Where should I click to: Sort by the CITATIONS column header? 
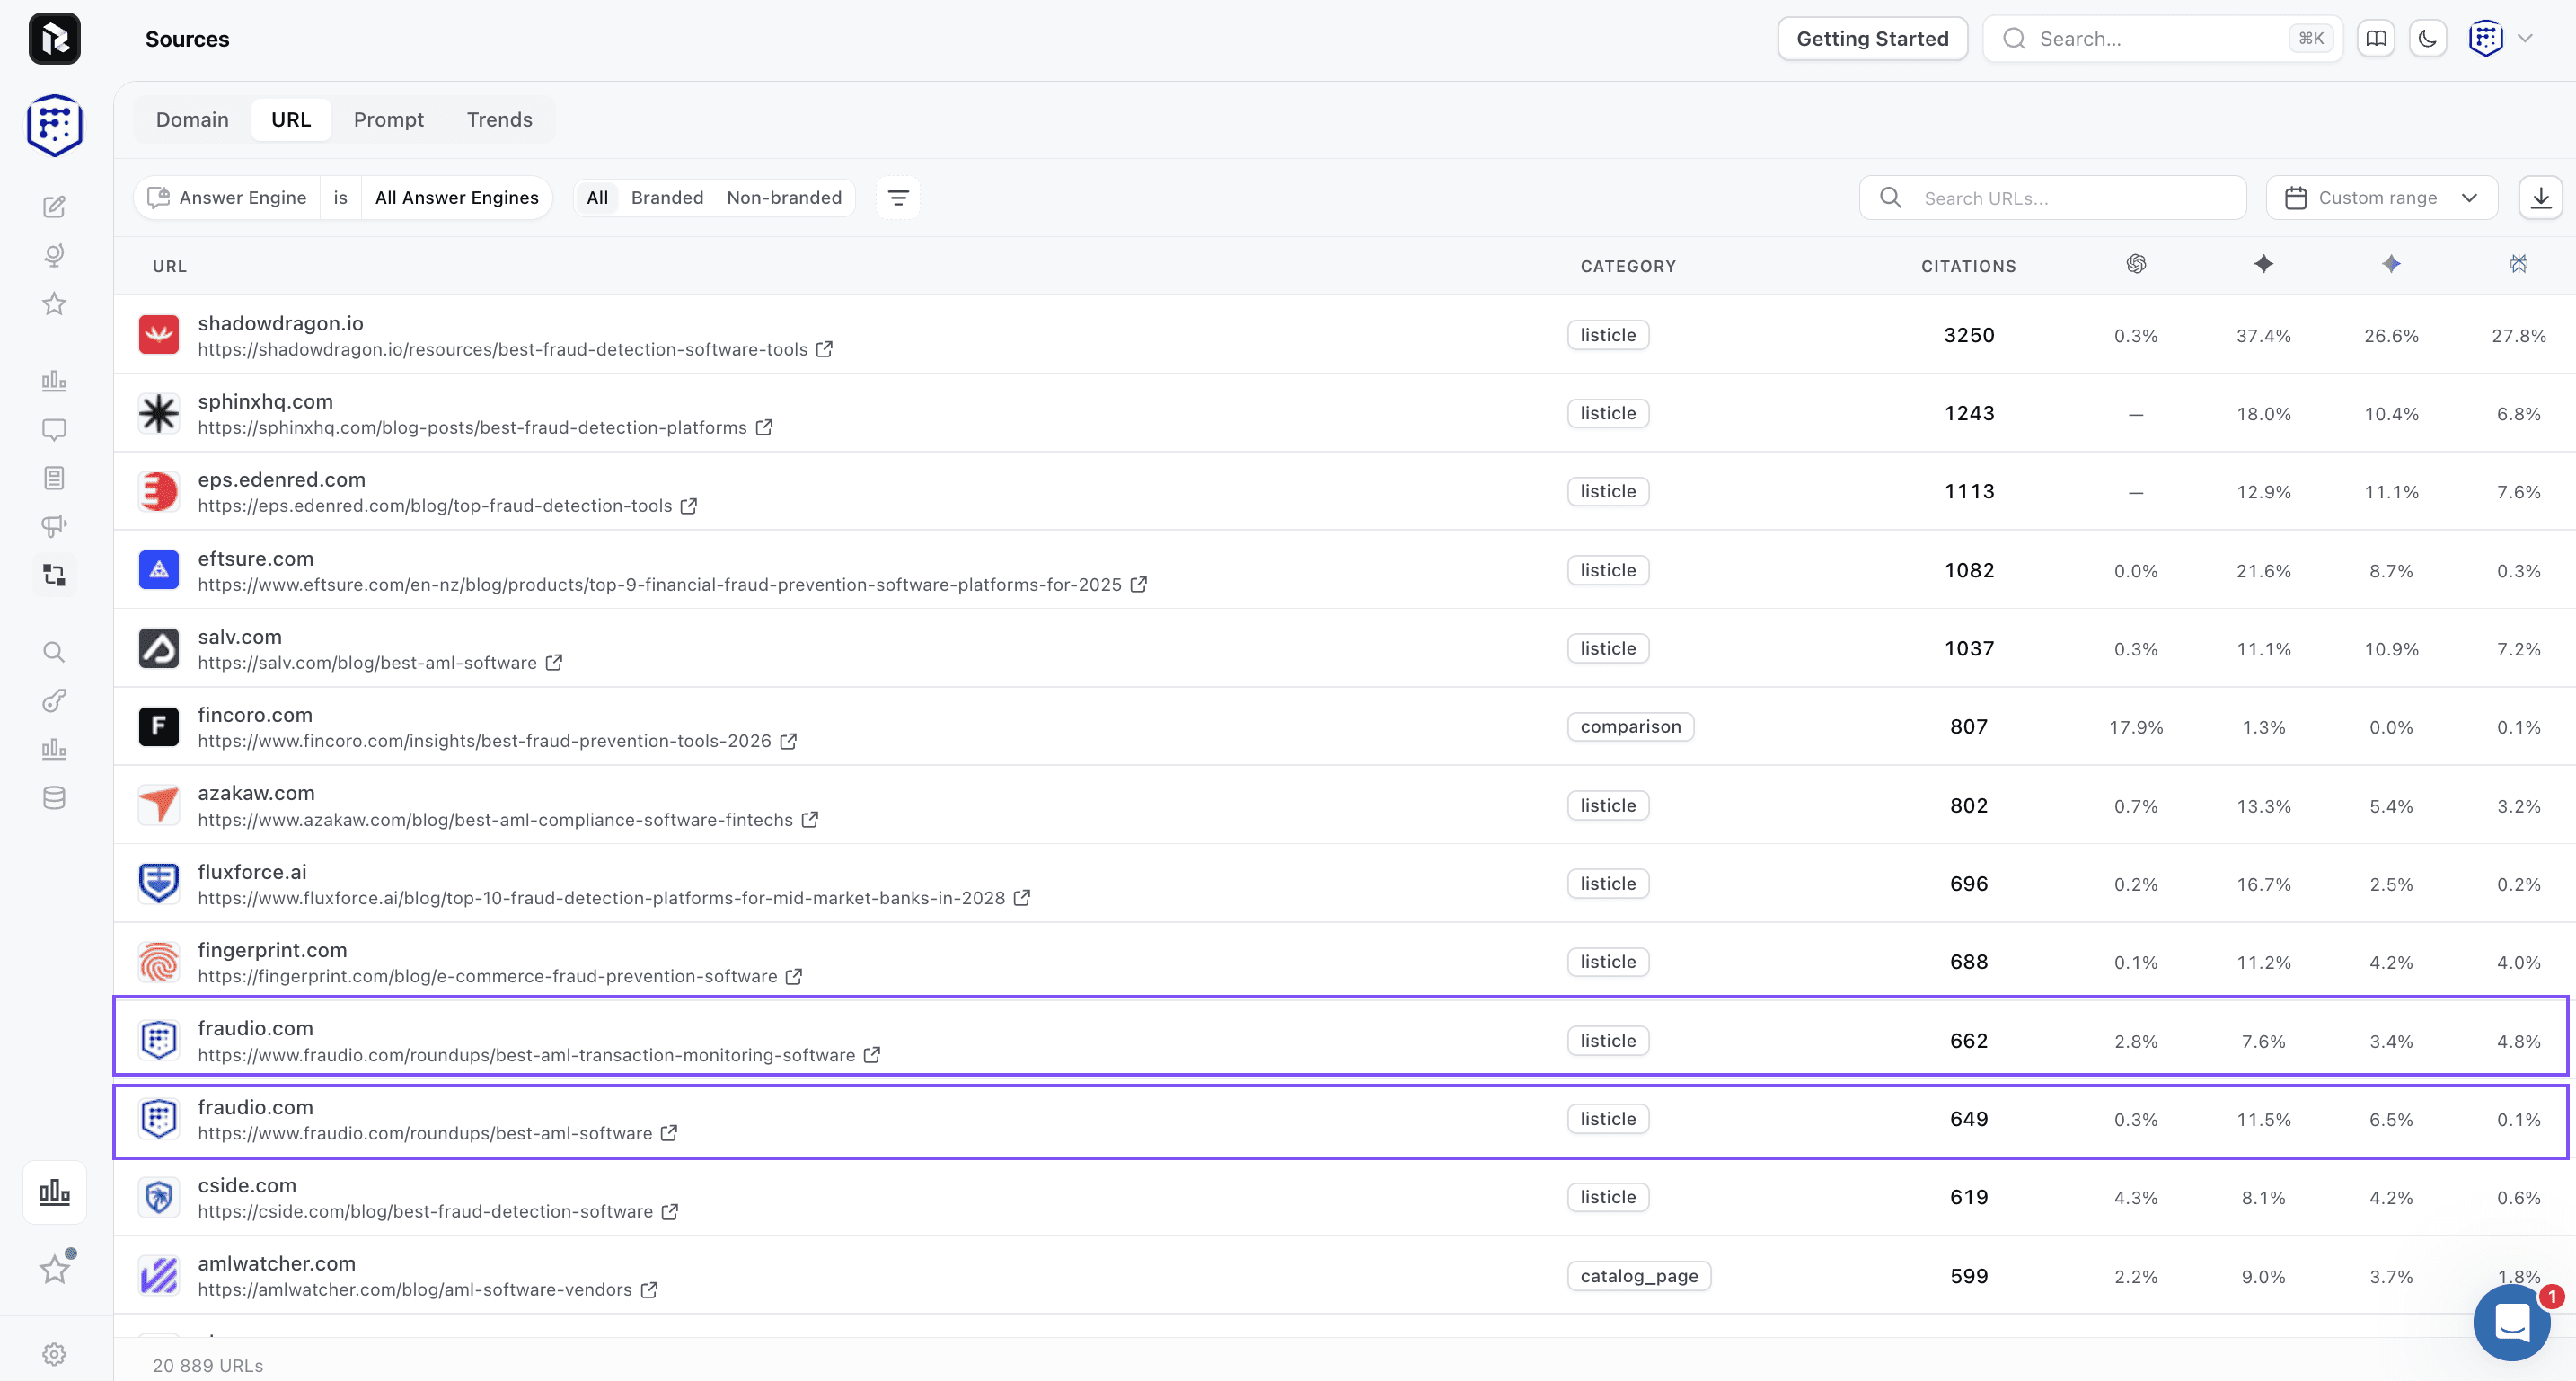tap(1968, 266)
